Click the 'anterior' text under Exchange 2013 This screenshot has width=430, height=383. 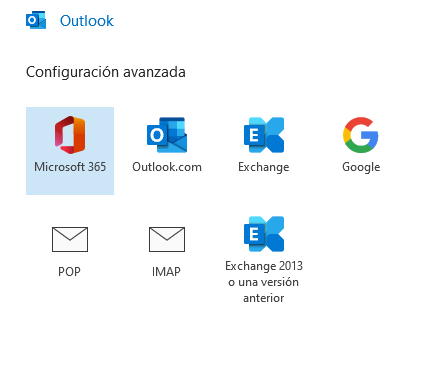pos(264,298)
